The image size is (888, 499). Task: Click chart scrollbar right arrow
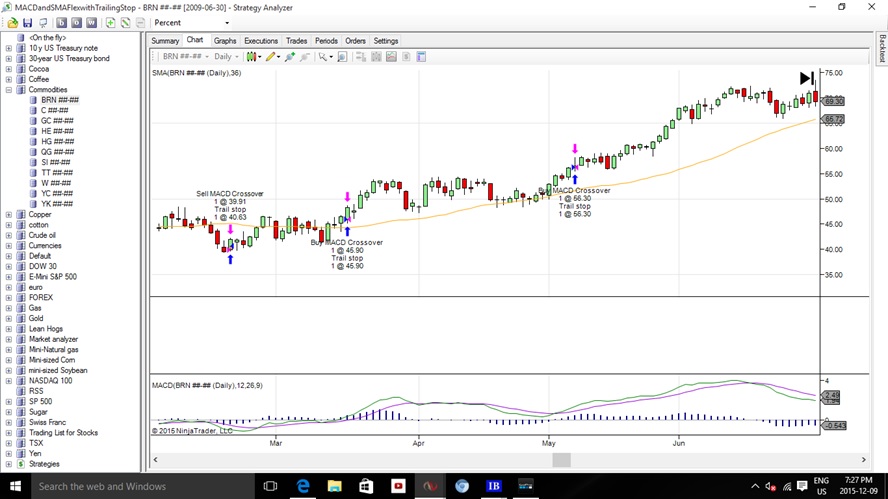[x=864, y=460]
